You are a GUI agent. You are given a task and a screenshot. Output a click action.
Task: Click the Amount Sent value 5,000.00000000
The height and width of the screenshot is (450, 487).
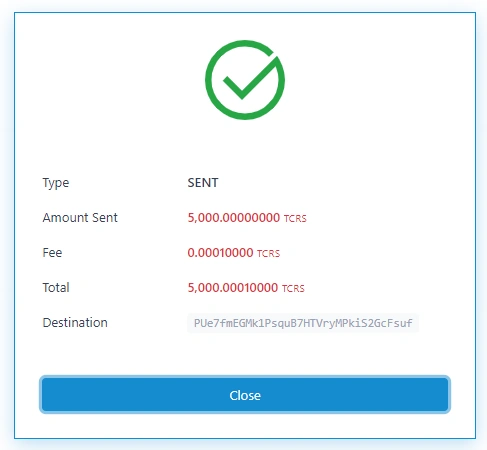234,218
